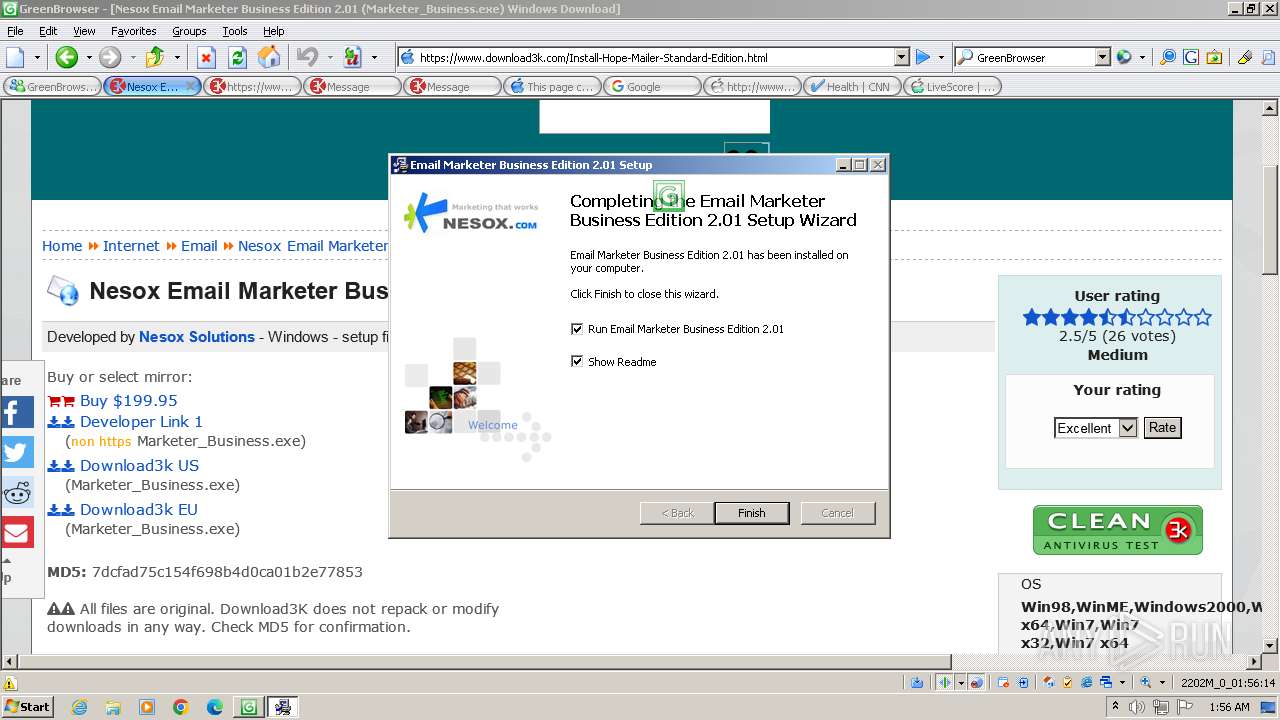
Task: Expand the search engine box dropdown
Action: 1102,57
